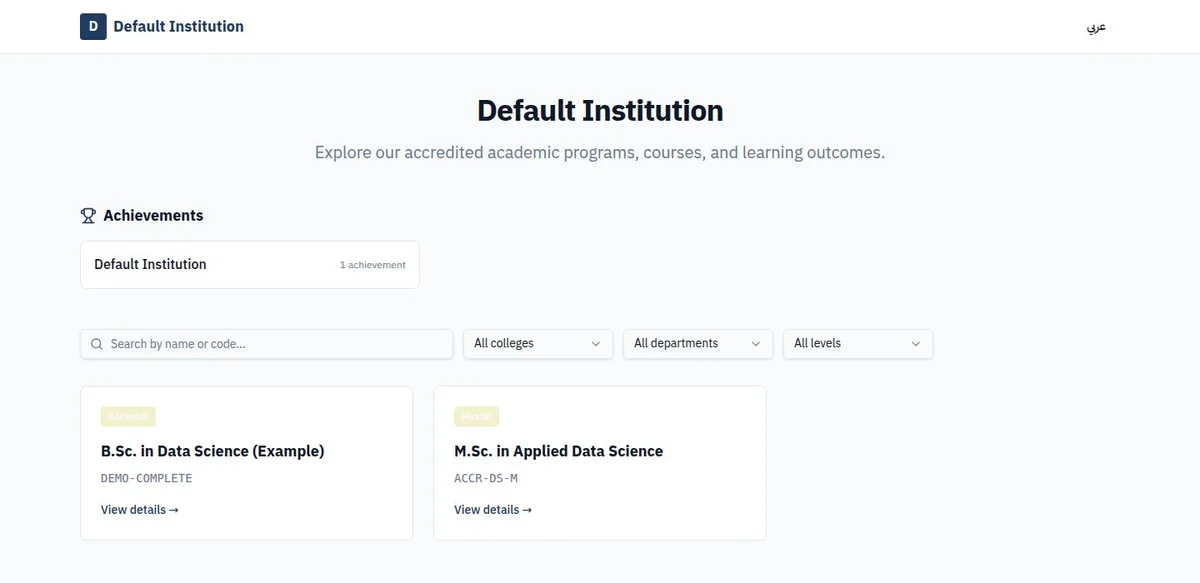Focus the Search by name or code field
The image size is (1200, 583).
click(267, 344)
